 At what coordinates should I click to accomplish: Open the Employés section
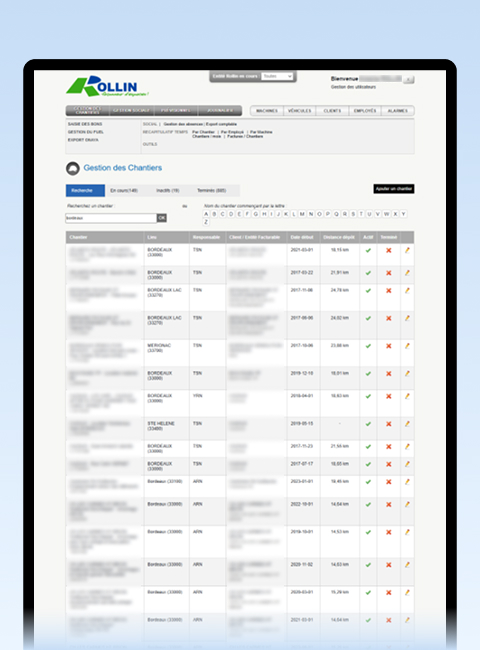[x=365, y=111]
